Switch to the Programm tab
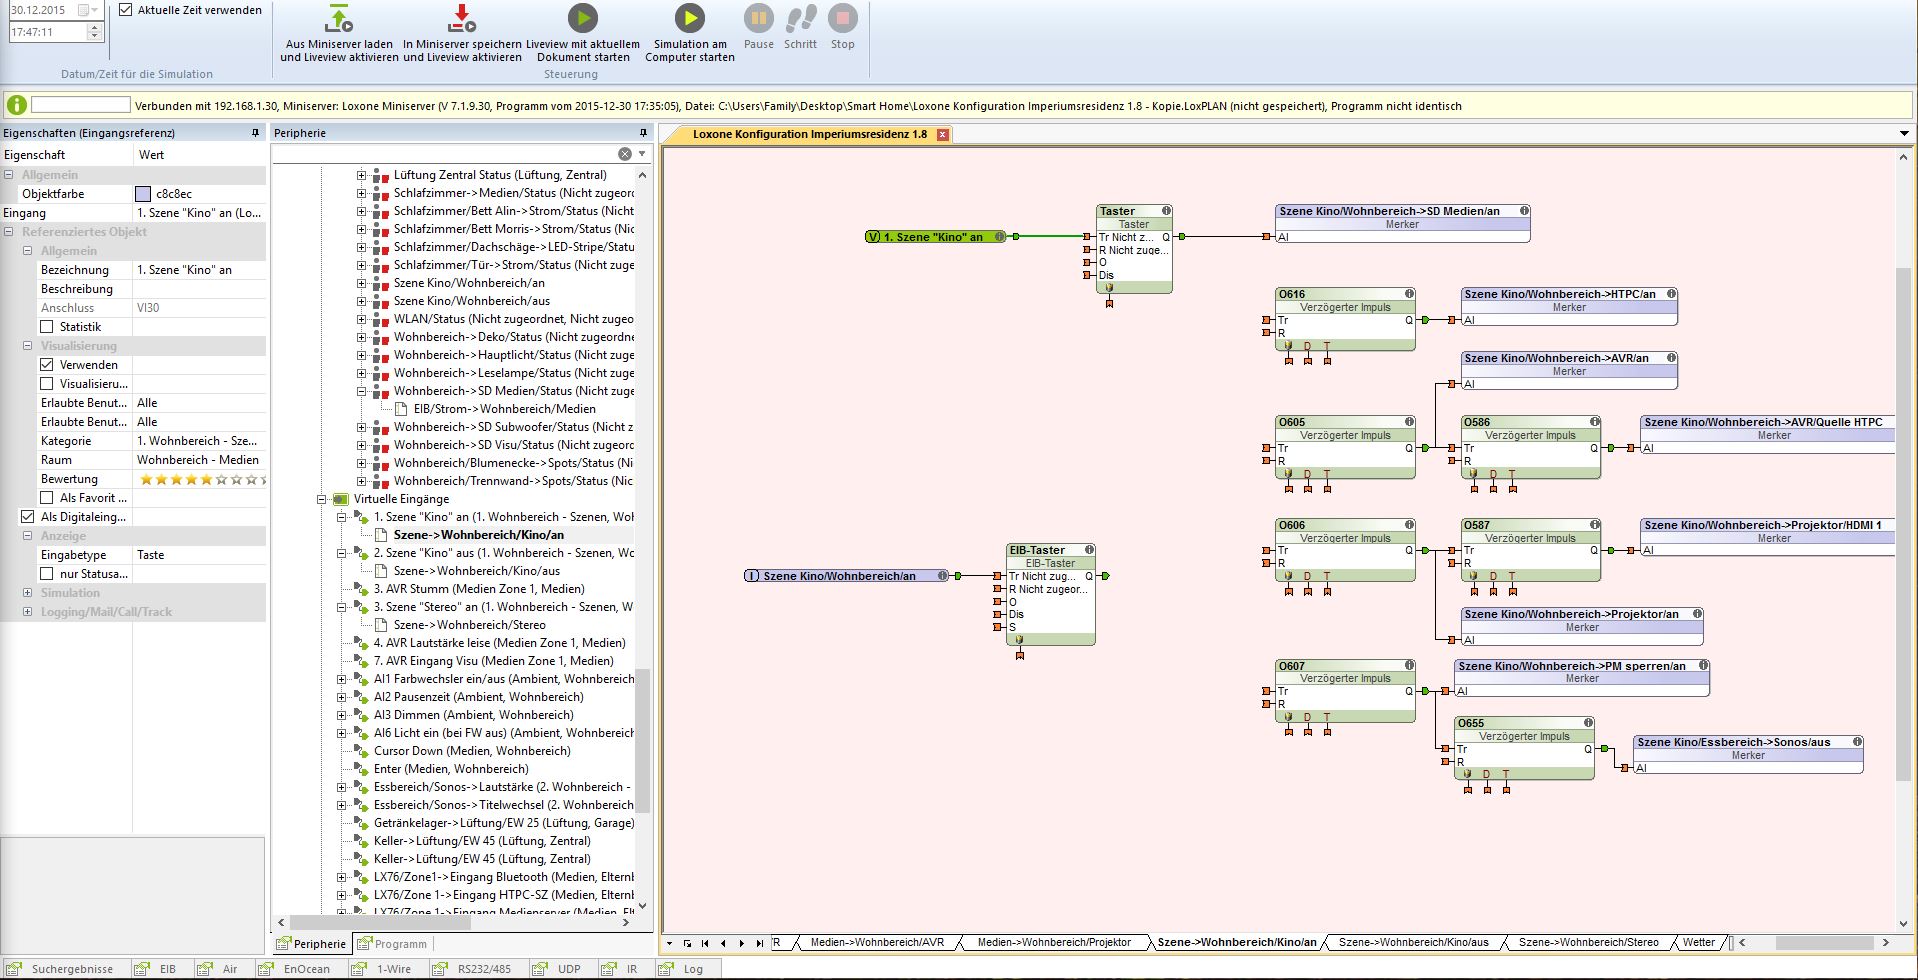The height and width of the screenshot is (980, 1918). (392, 944)
